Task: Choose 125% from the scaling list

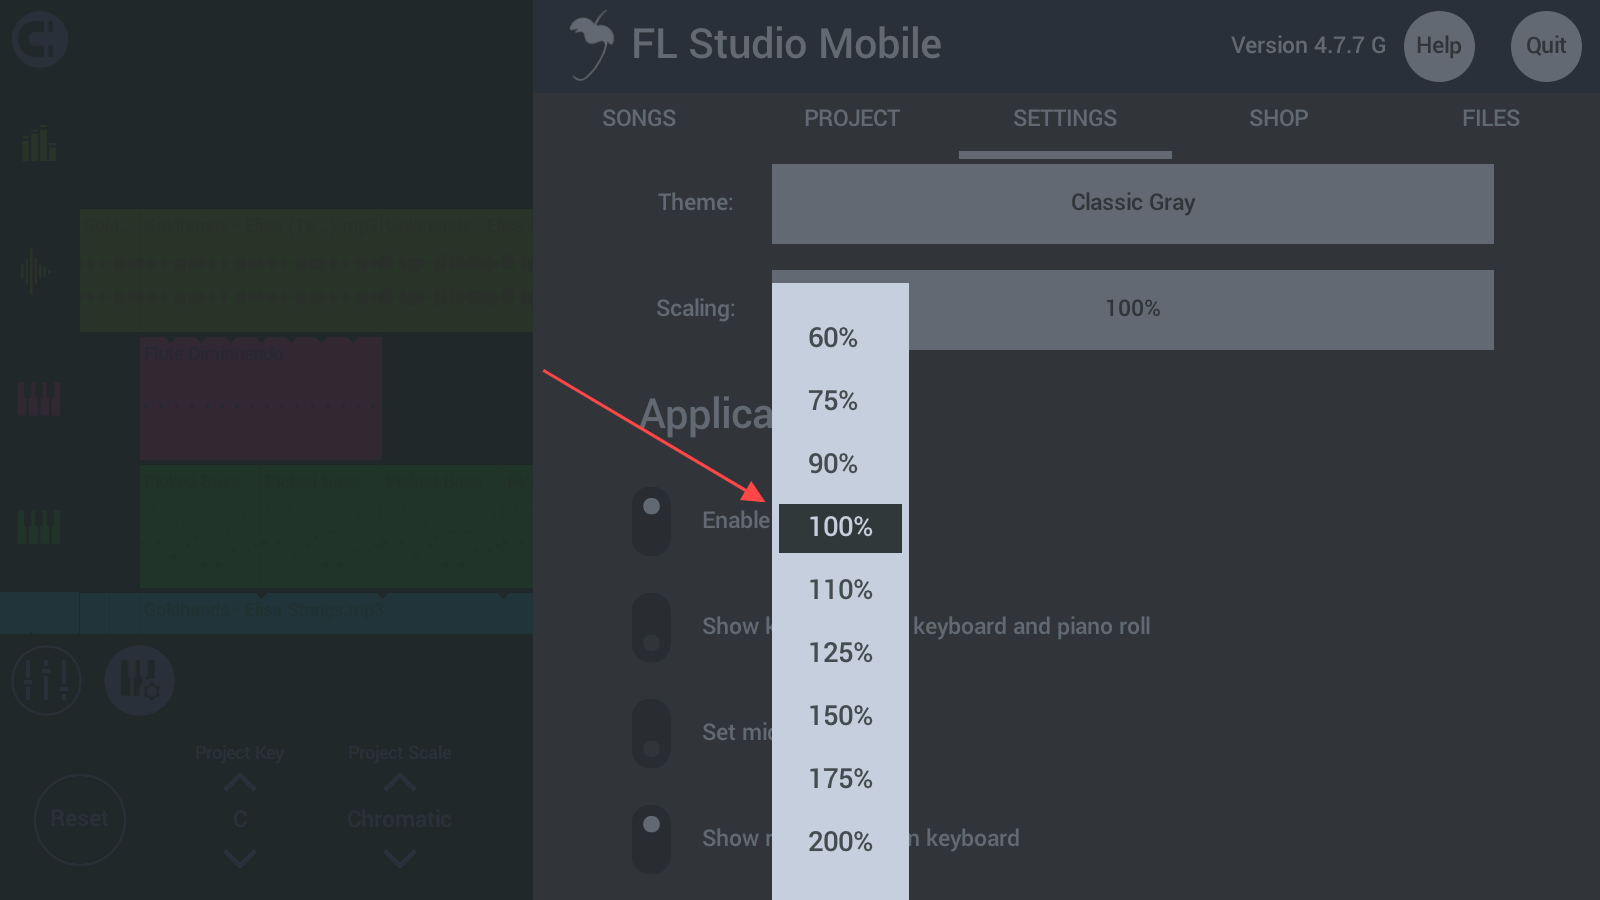Action: click(840, 653)
